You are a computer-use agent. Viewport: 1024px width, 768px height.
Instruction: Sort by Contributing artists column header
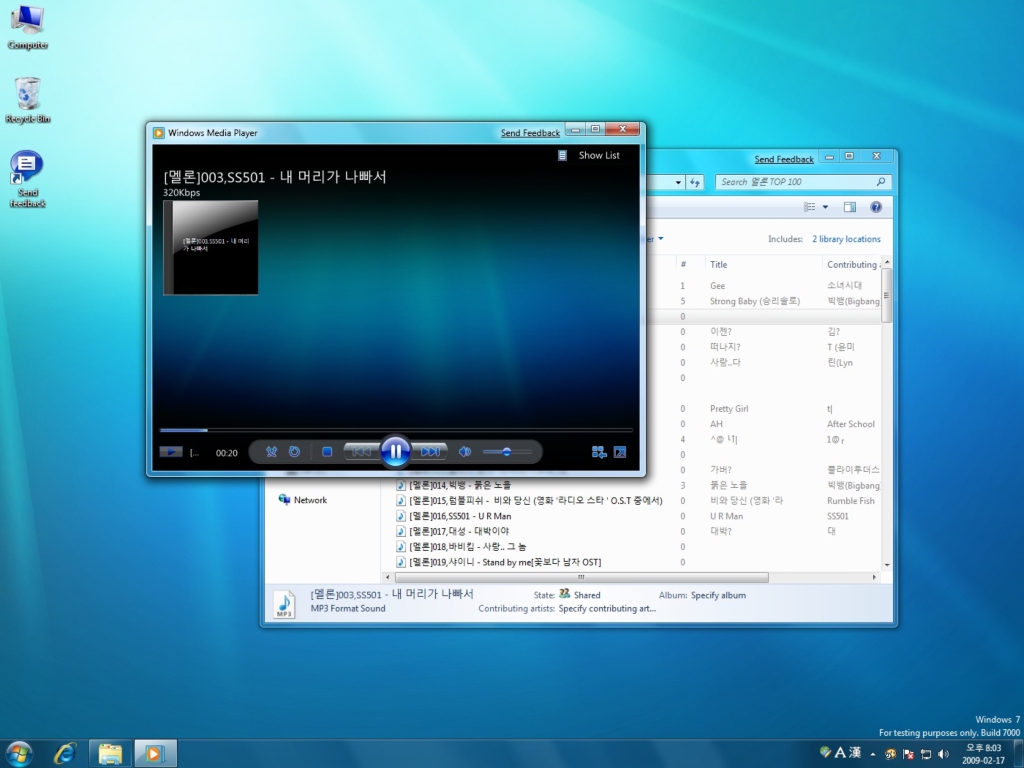pyautogui.click(x=852, y=264)
